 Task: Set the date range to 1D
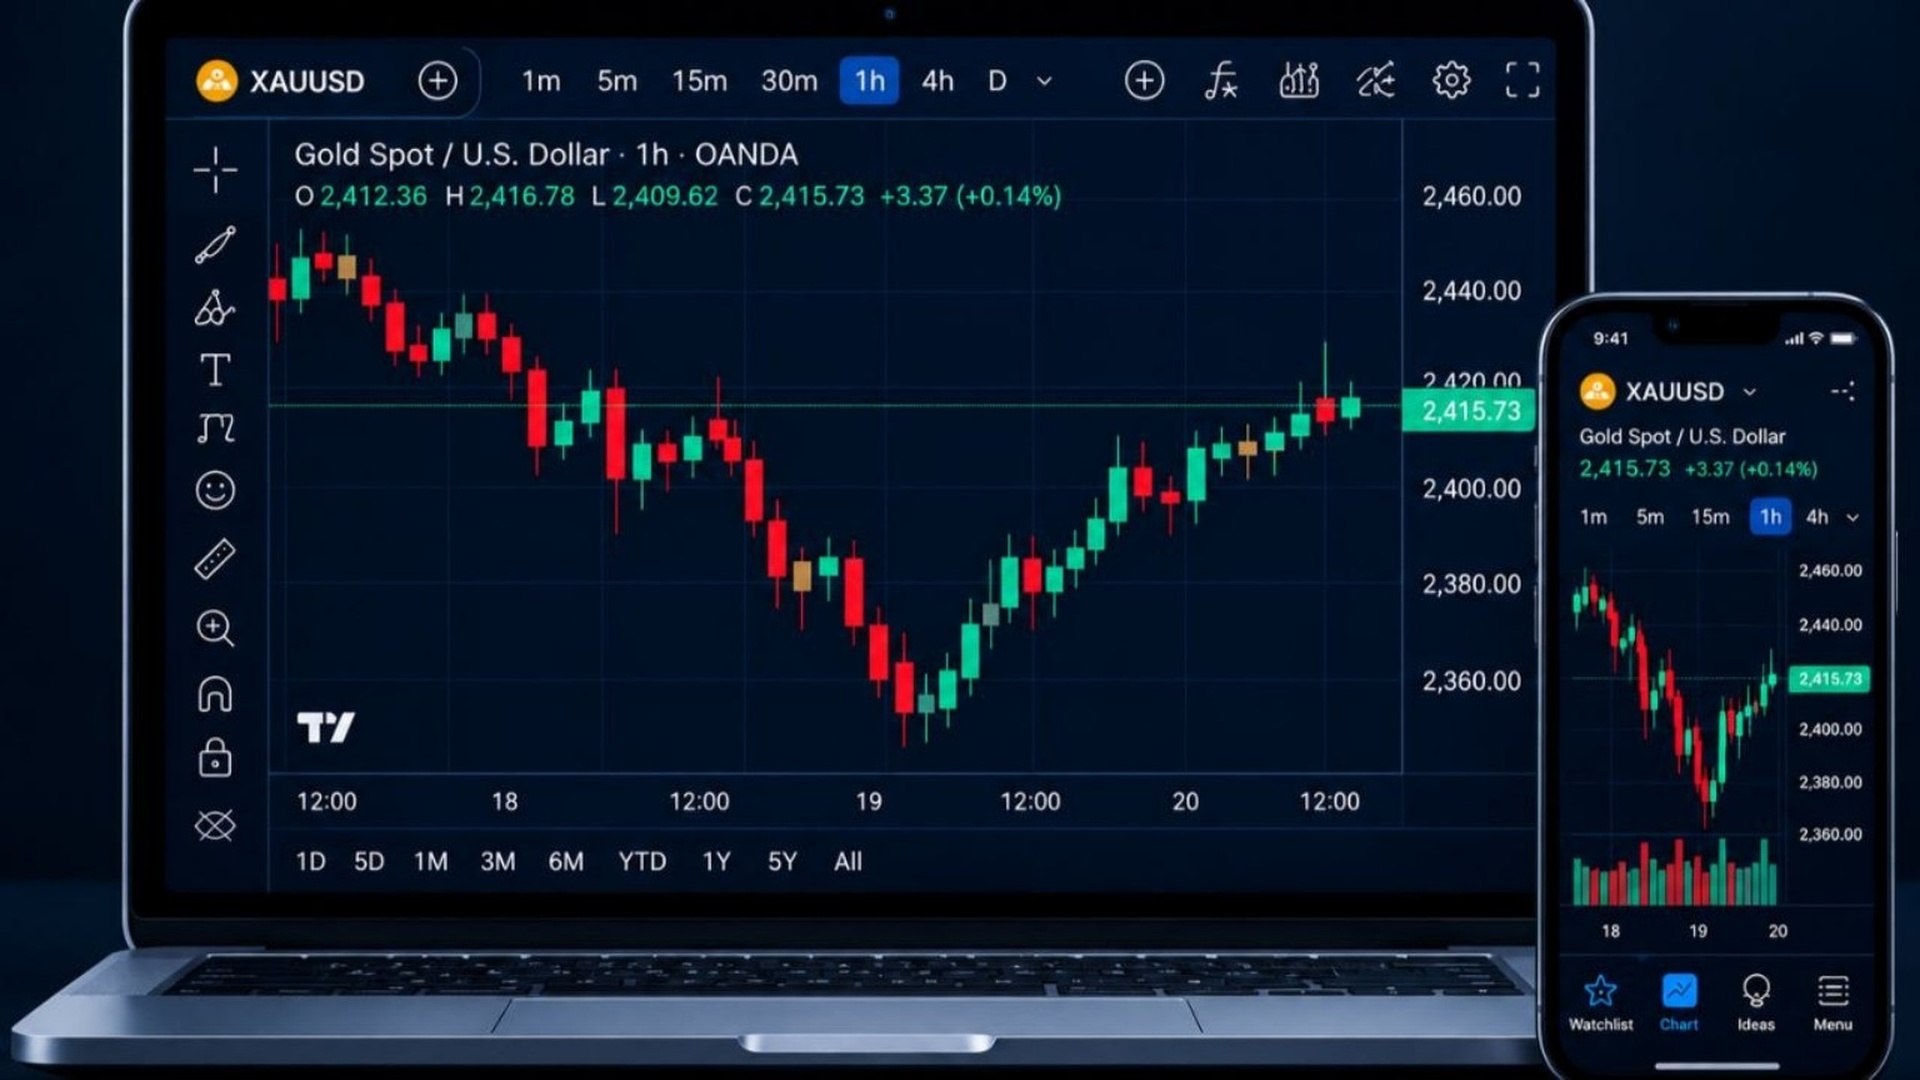[x=311, y=861]
